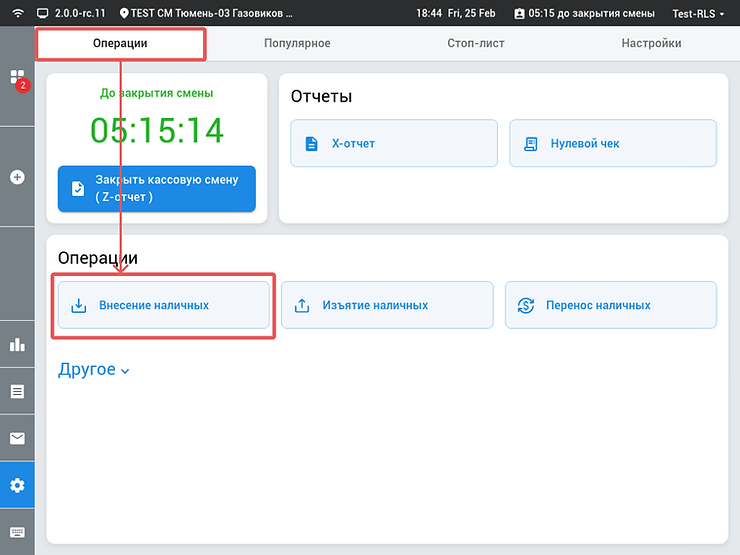
Task: Close shift with Z-отчет button
Action: [157, 189]
